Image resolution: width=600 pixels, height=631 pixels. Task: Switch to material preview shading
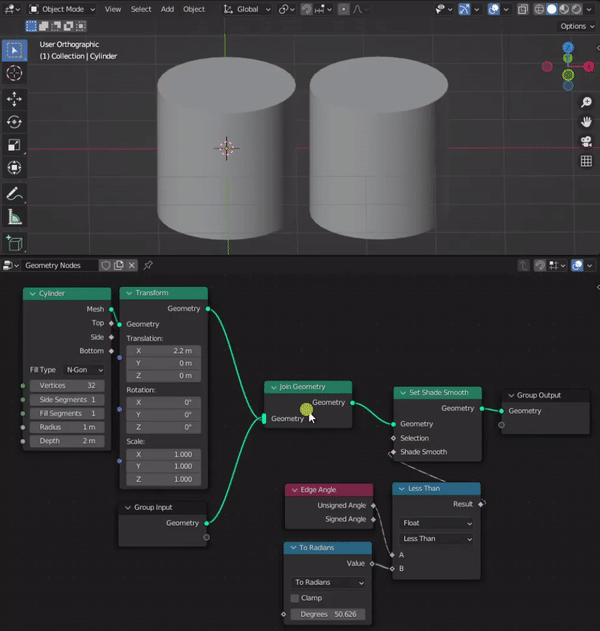564,9
